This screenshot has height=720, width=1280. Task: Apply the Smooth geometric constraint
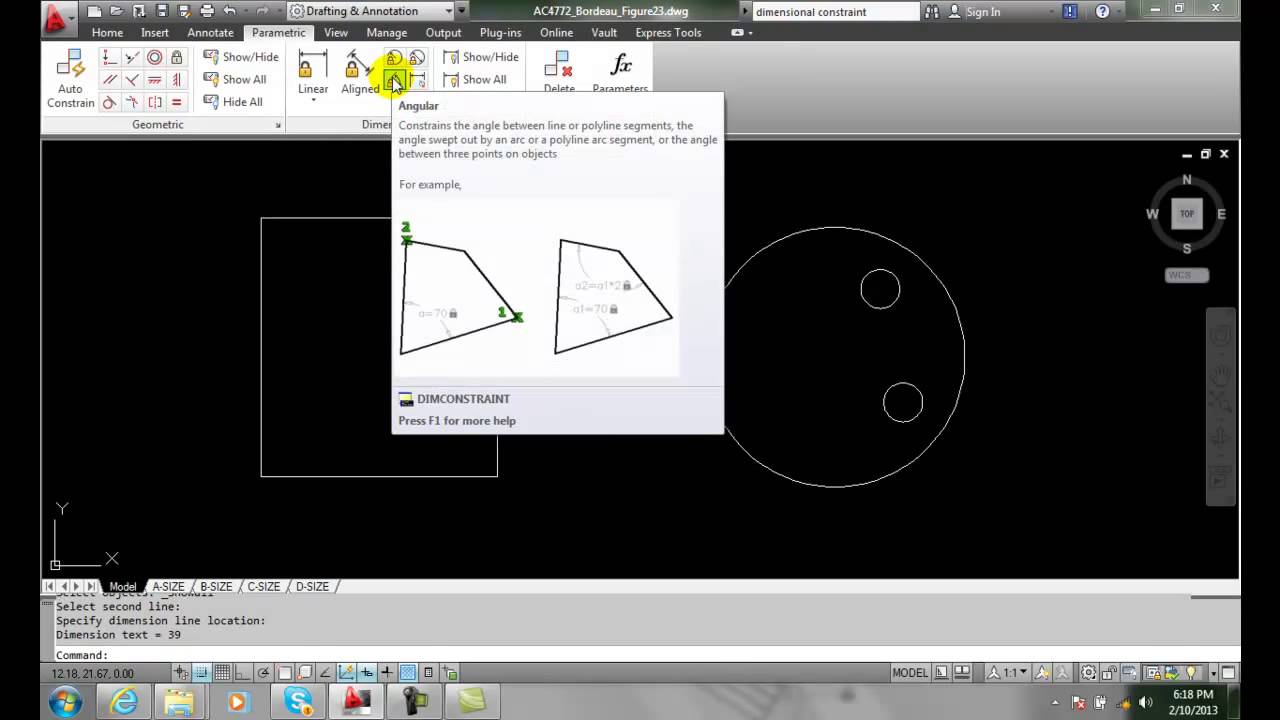[x=132, y=102]
